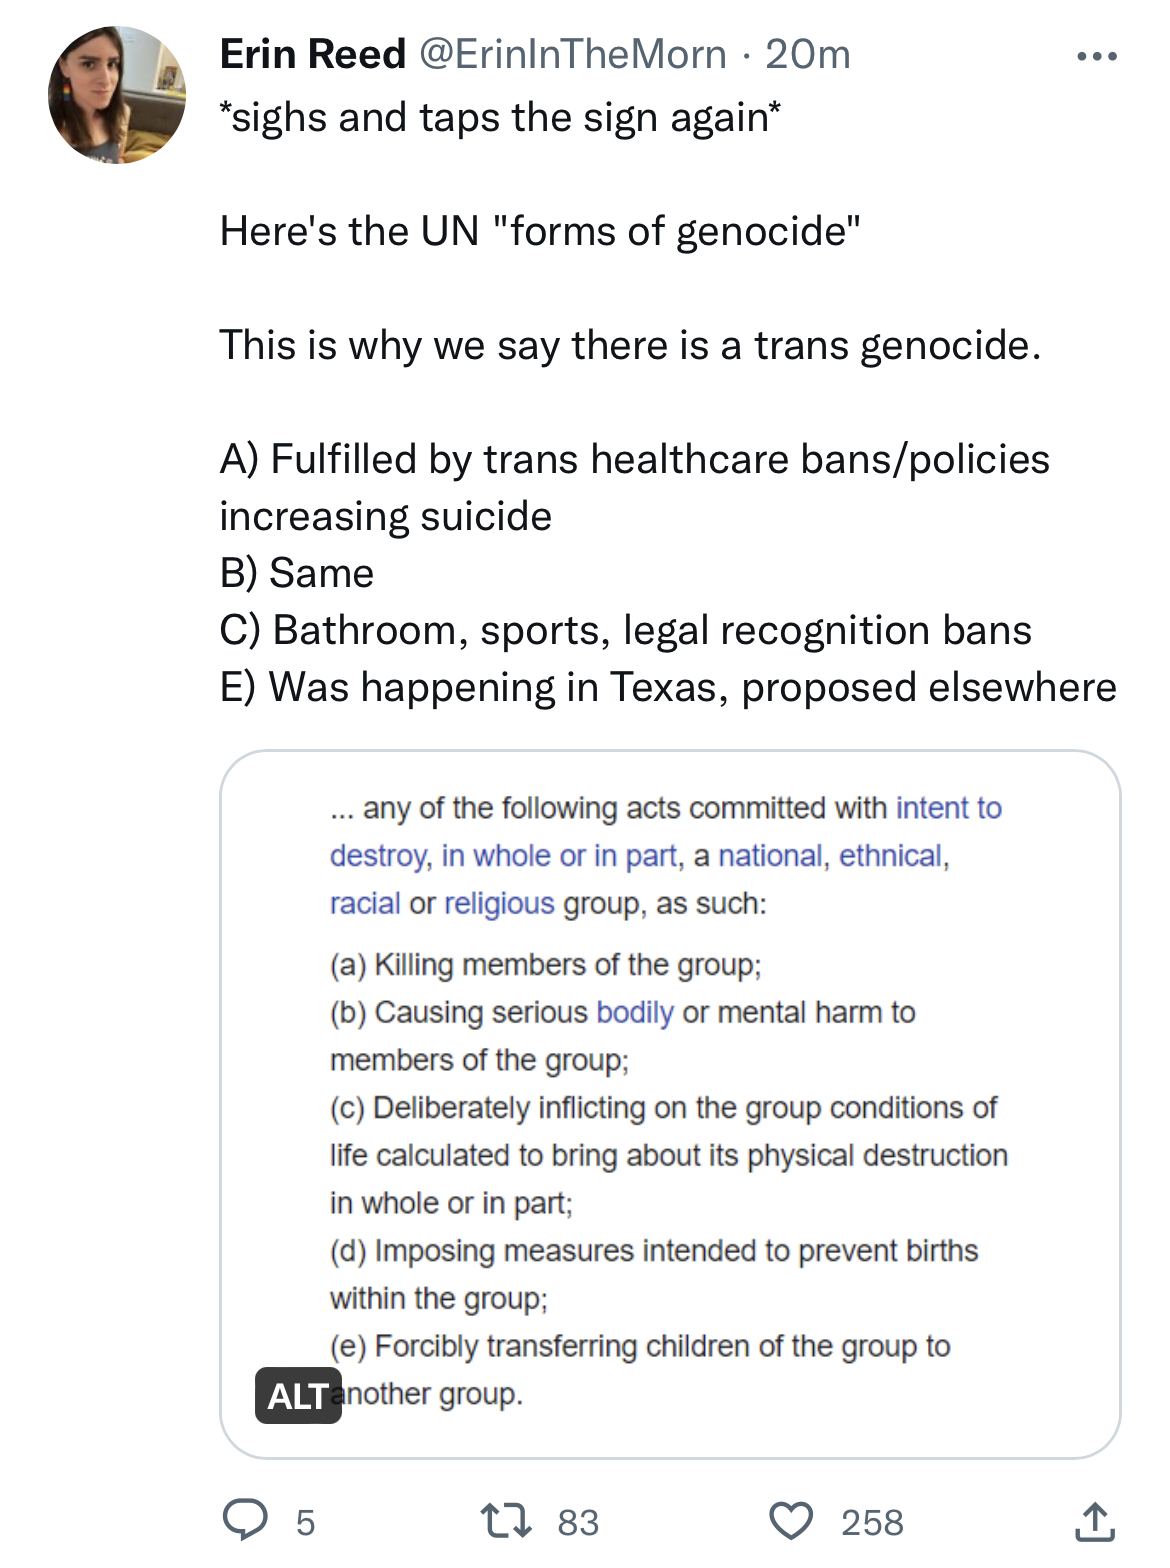1170x1568 pixels.
Task: Click the "bodily" blue link in image
Action: click(x=635, y=1012)
